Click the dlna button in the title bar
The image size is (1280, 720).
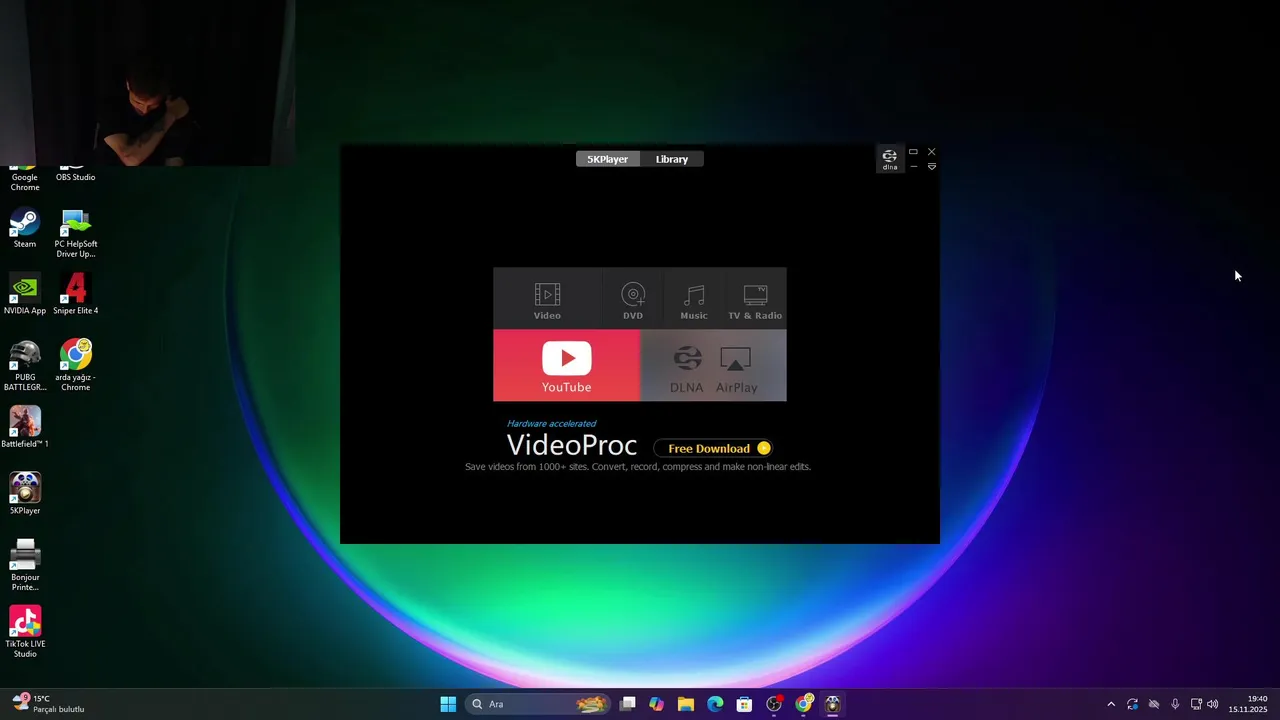(889, 159)
